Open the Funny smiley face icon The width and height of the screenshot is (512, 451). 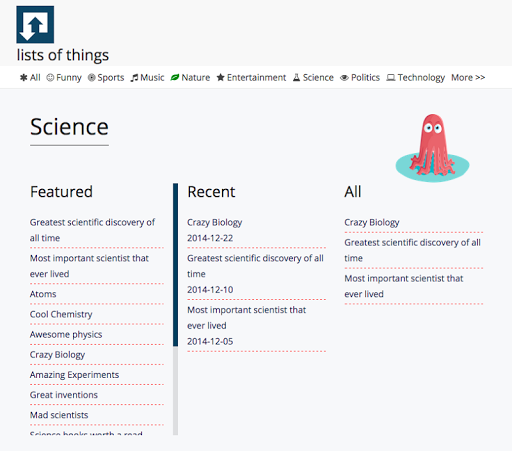click(50, 78)
